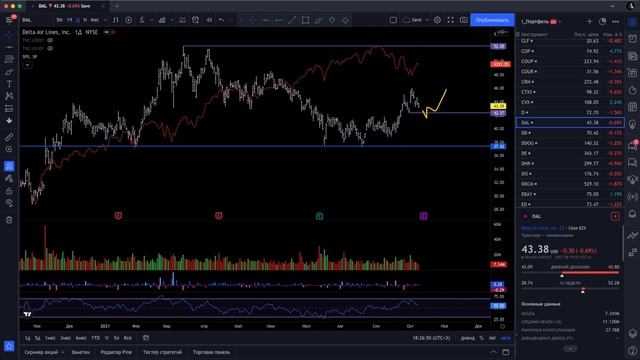Open the forecasting and measurement tools

(x=9, y=109)
